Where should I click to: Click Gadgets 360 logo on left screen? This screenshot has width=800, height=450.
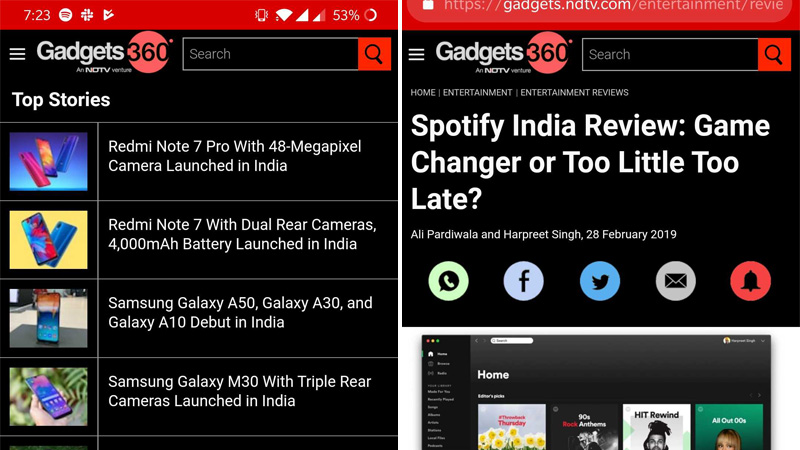tap(105, 53)
